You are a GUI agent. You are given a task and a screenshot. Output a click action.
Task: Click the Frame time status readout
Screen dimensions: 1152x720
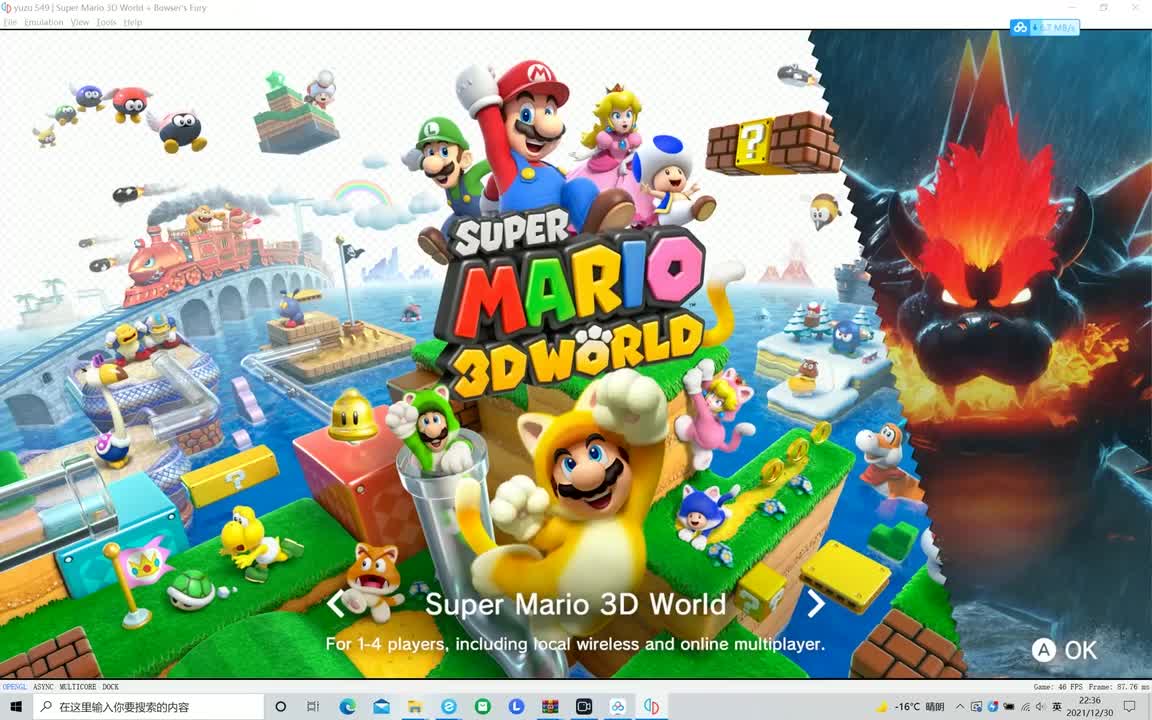(1121, 687)
